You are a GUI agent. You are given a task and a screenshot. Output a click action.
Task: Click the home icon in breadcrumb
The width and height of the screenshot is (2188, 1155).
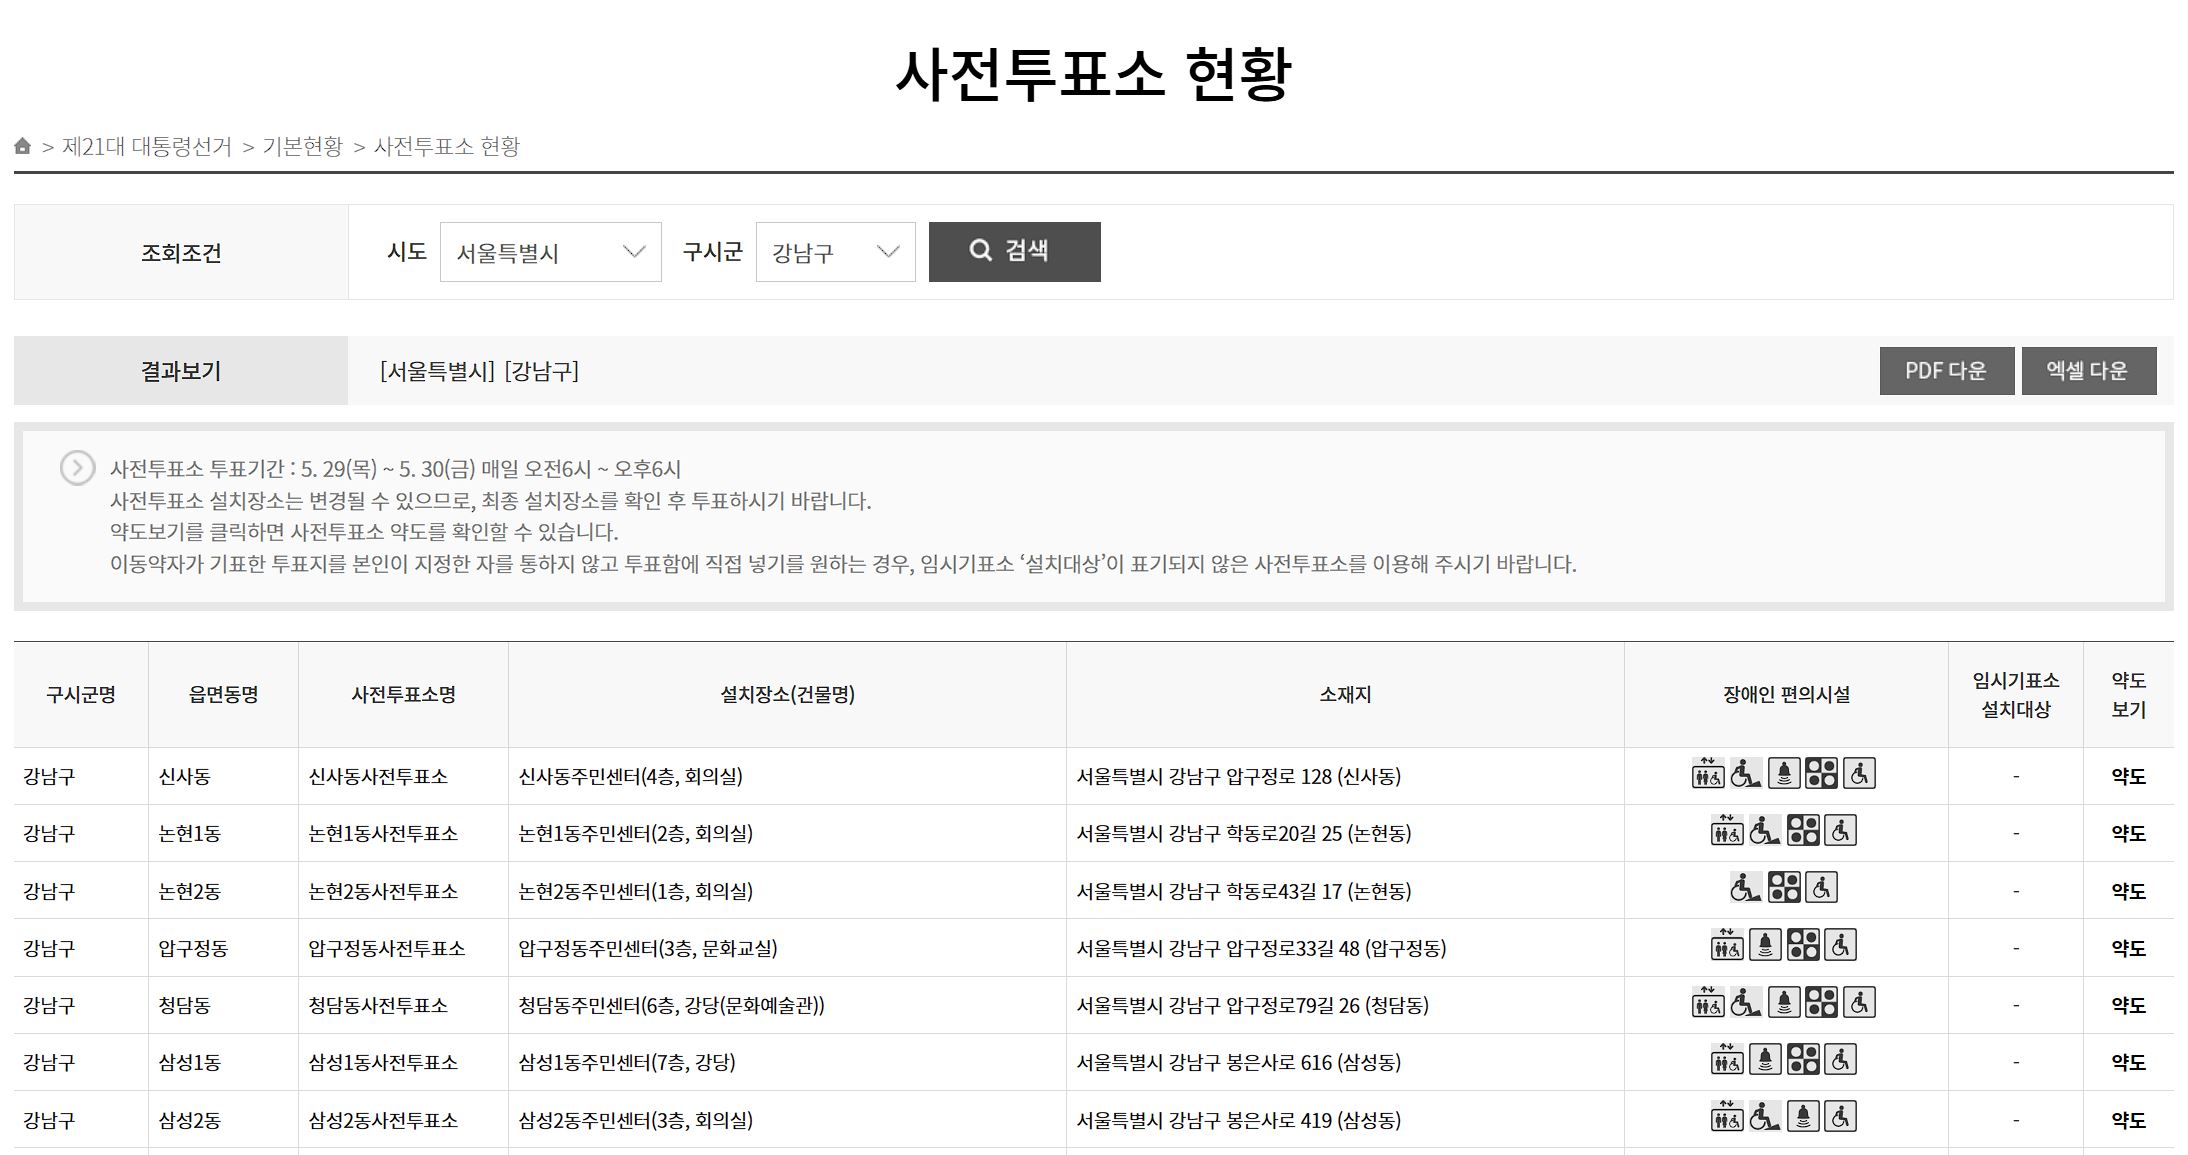click(x=23, y=147)
